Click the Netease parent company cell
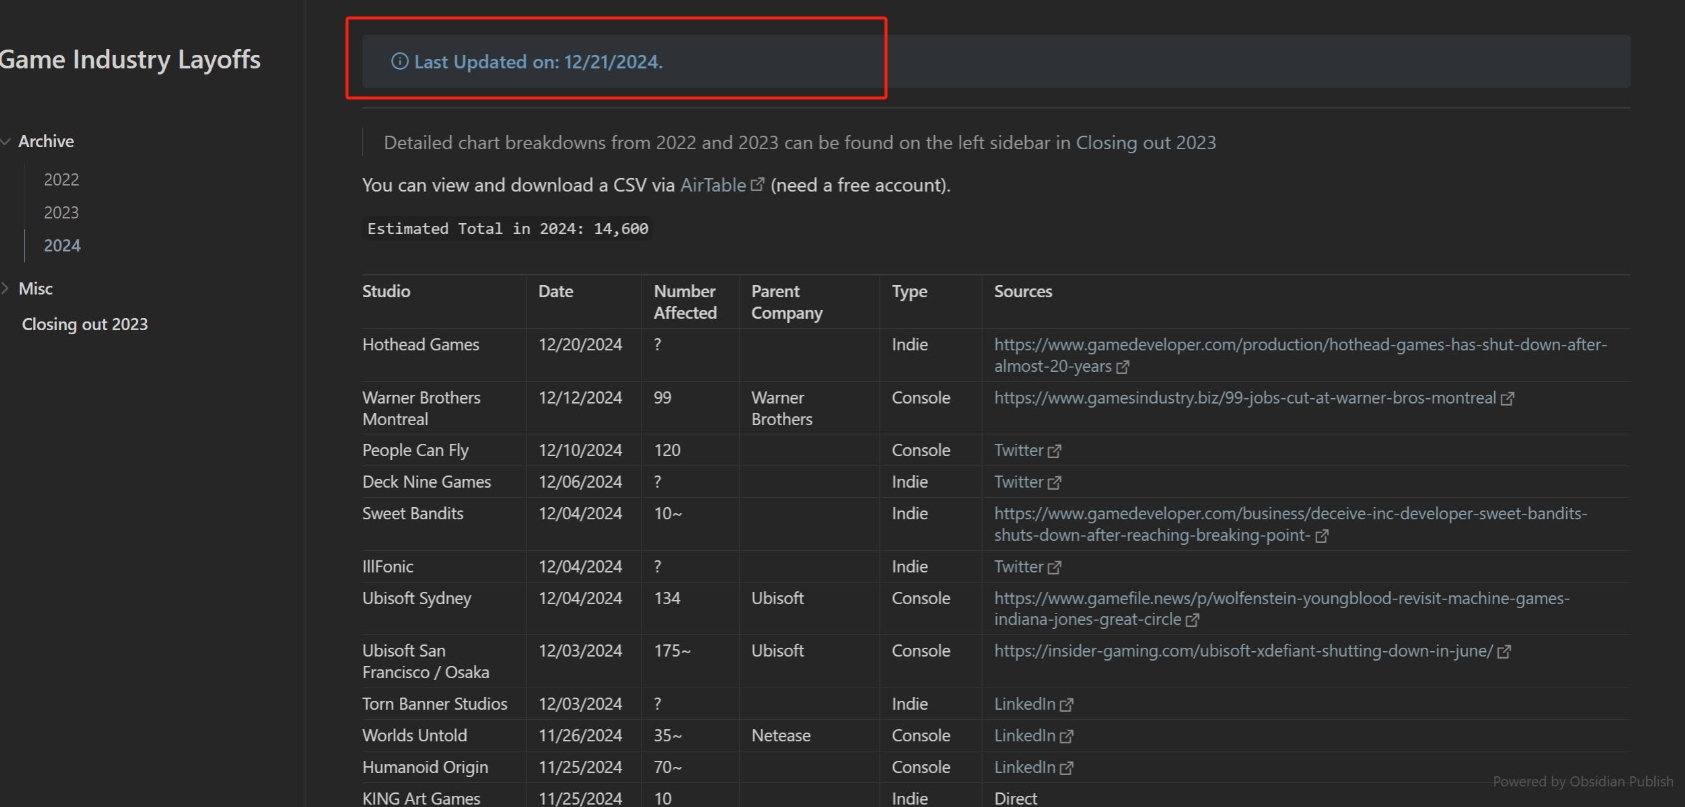This screenshot has height=807, width=1685. tap(781, 735)
